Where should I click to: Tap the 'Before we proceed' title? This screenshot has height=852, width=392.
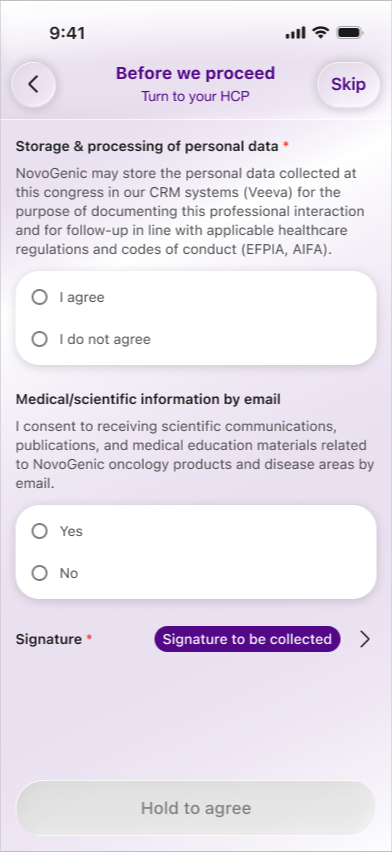[x=196, y=73]
